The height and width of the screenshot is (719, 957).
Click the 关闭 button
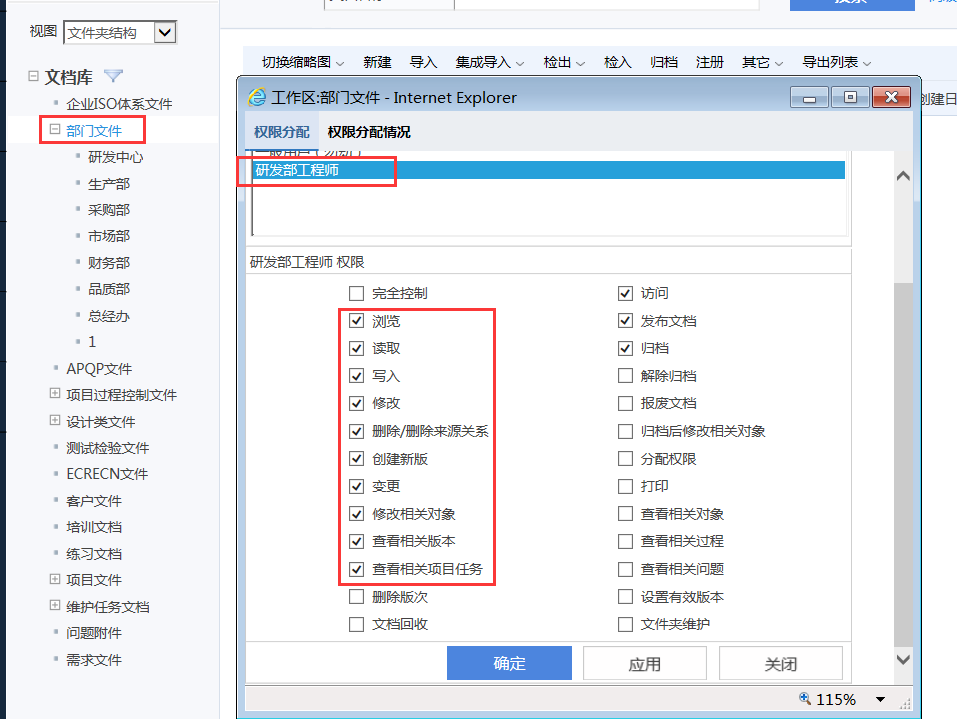coord(781,663)
